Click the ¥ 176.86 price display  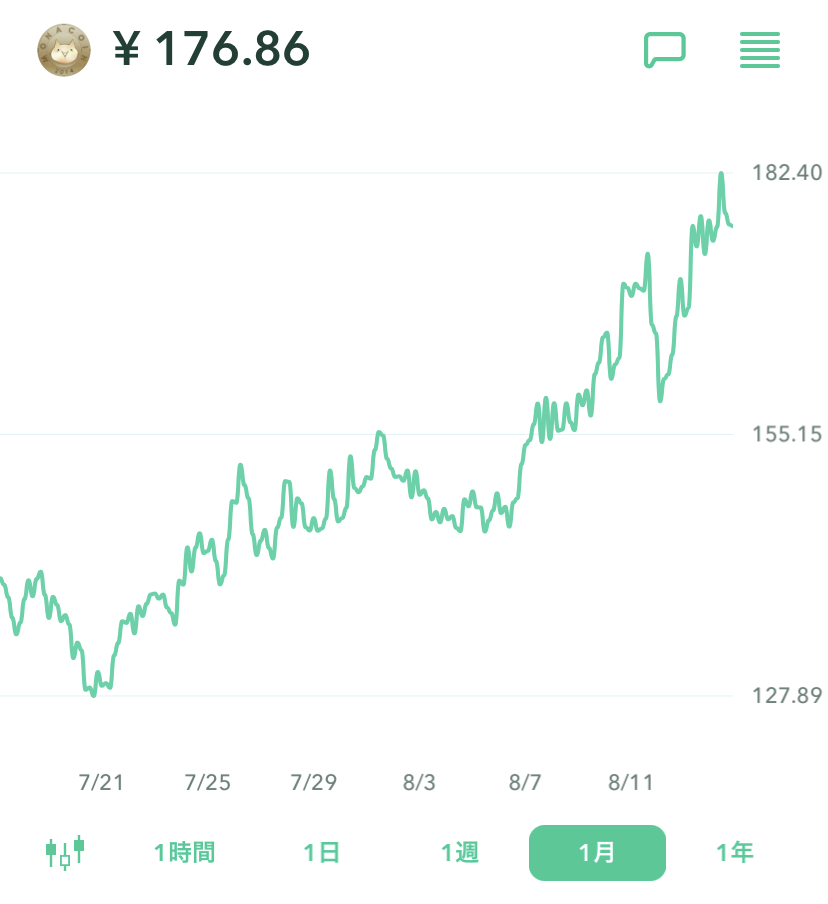[x=211, y=49]
